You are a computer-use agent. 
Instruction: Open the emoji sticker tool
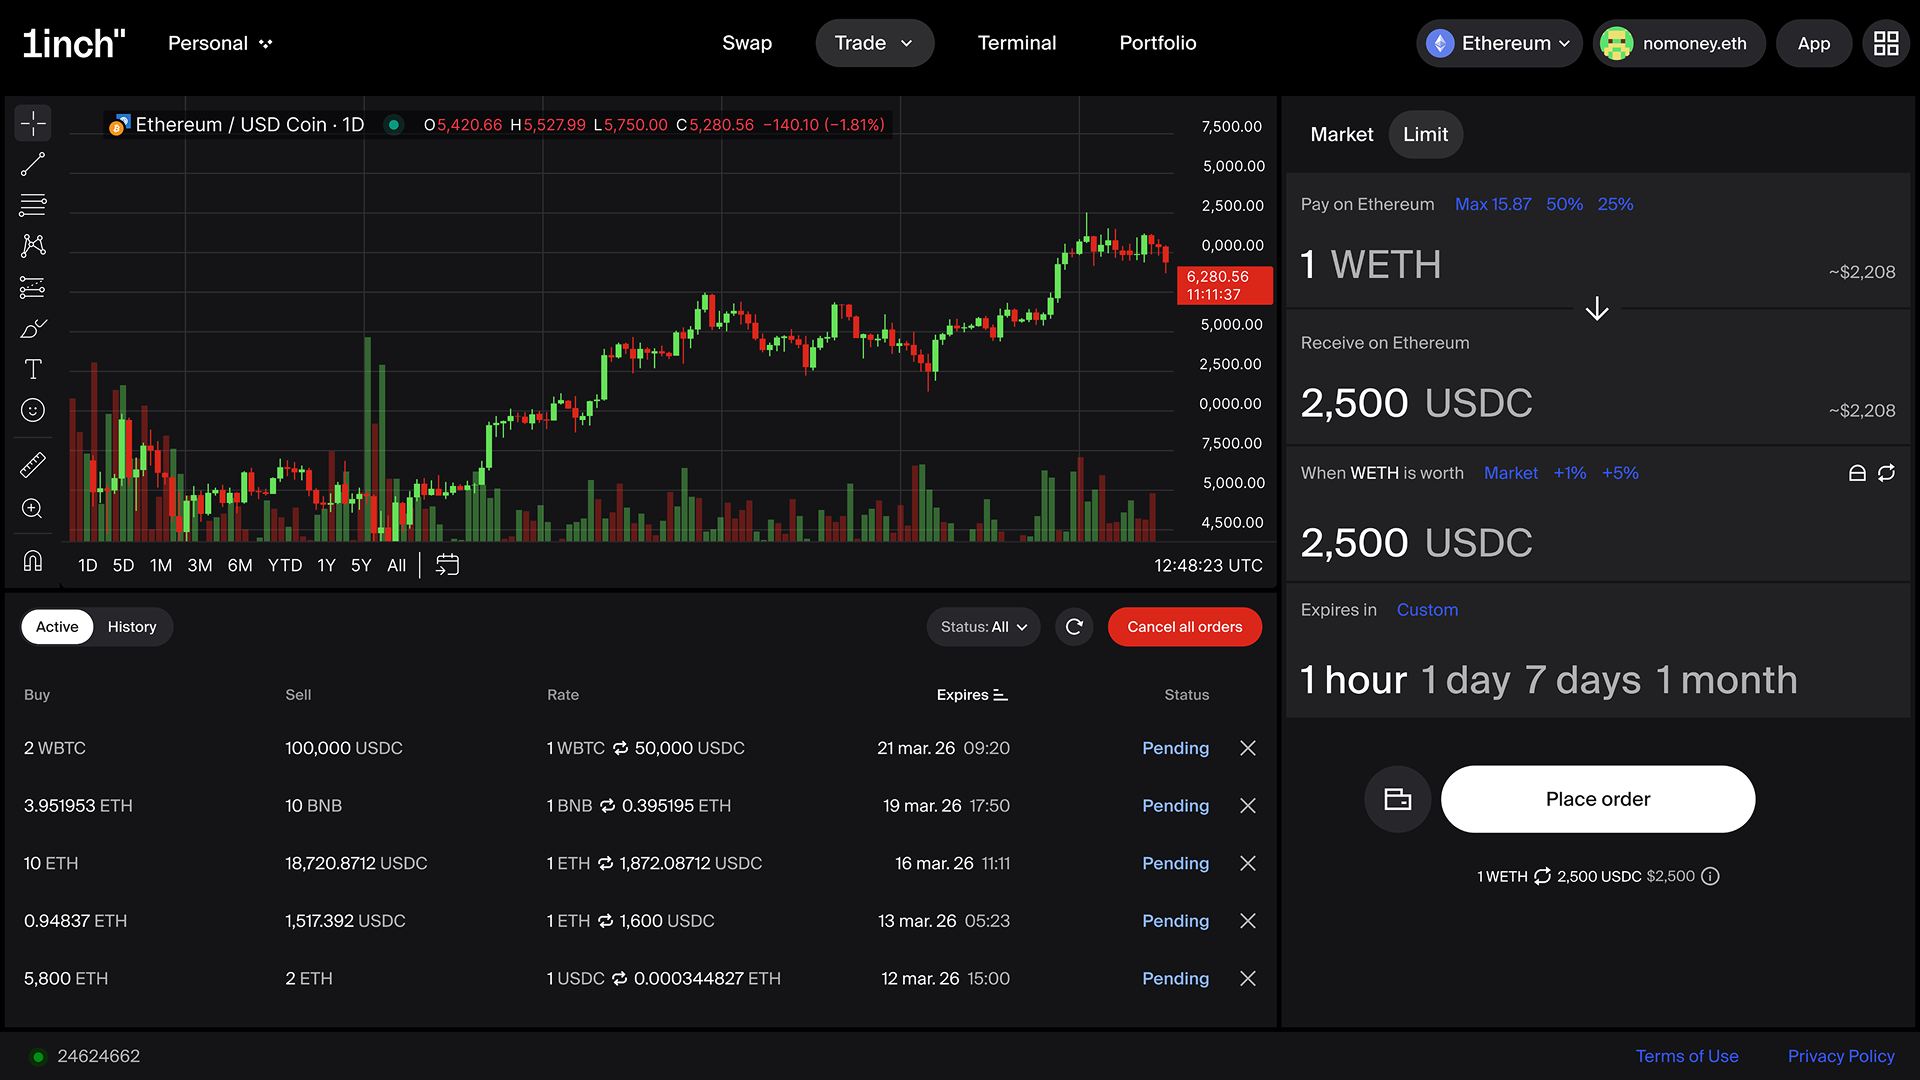[33, 410]
